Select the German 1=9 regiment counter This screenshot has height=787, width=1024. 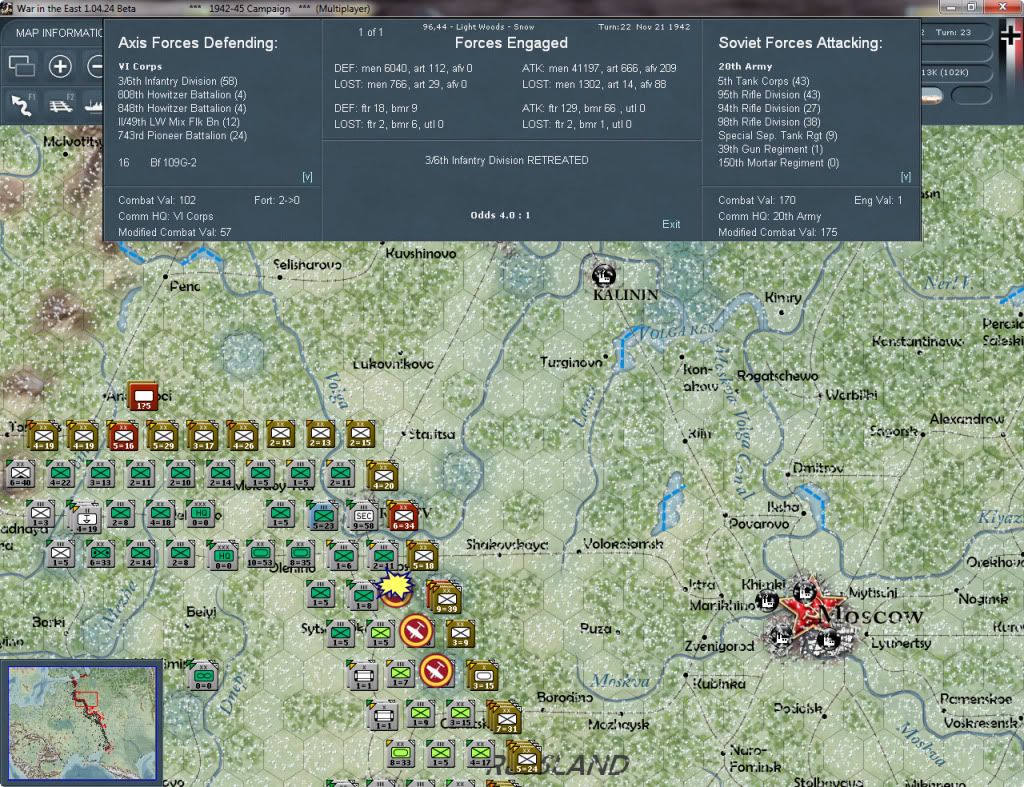coord(420,713)
